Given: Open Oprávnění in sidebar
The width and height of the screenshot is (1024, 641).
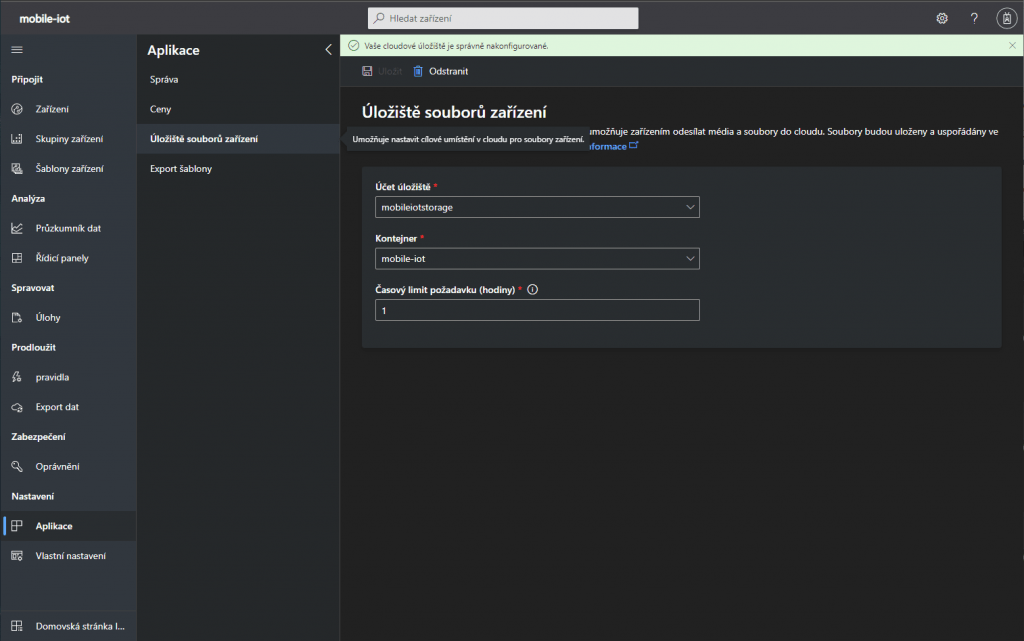Looking at the screenshot, I should coord(57,467).
